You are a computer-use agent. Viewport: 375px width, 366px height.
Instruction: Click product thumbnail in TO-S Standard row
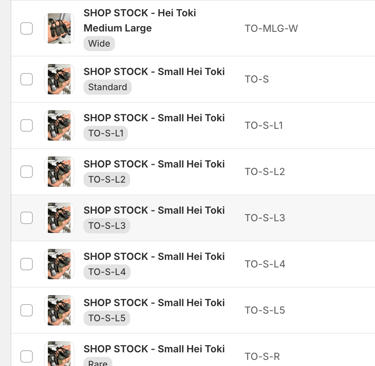click(x=59, y=79)
